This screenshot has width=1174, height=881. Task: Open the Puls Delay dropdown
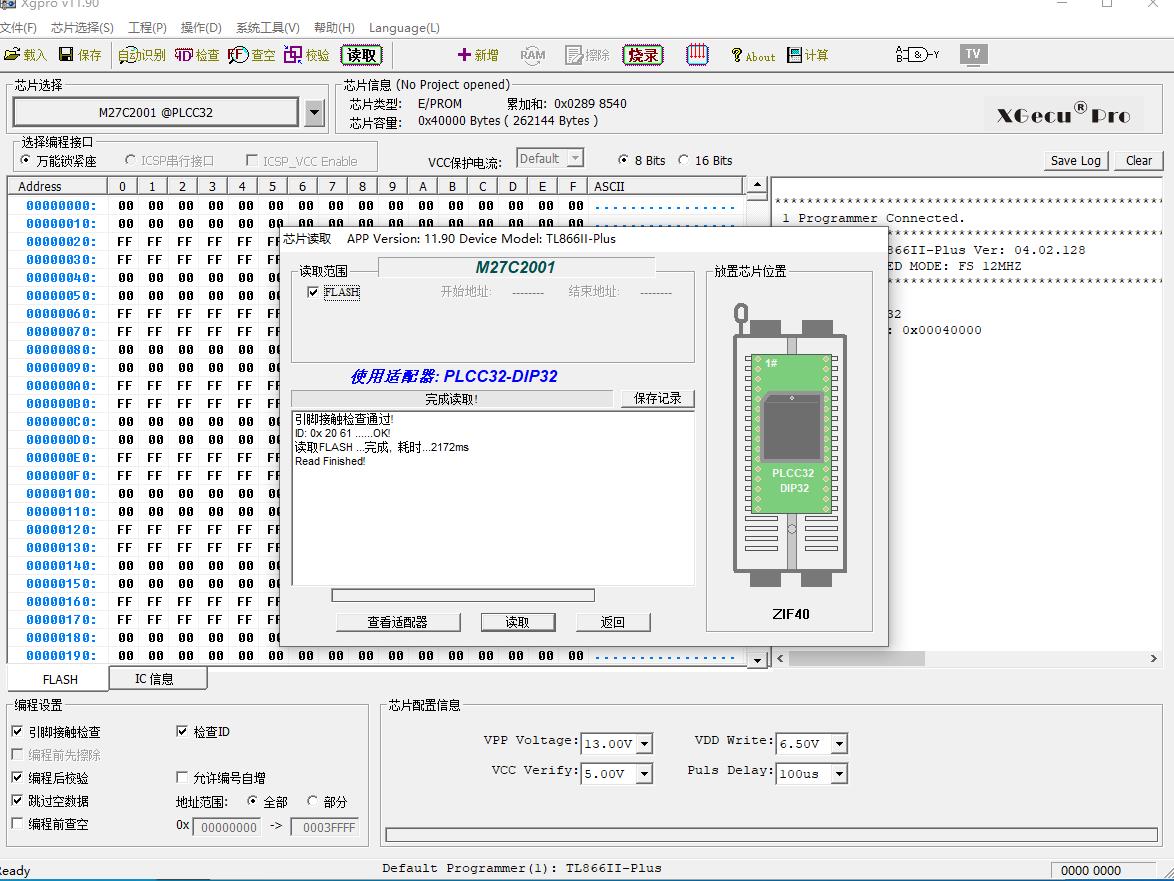coord(839,774)
